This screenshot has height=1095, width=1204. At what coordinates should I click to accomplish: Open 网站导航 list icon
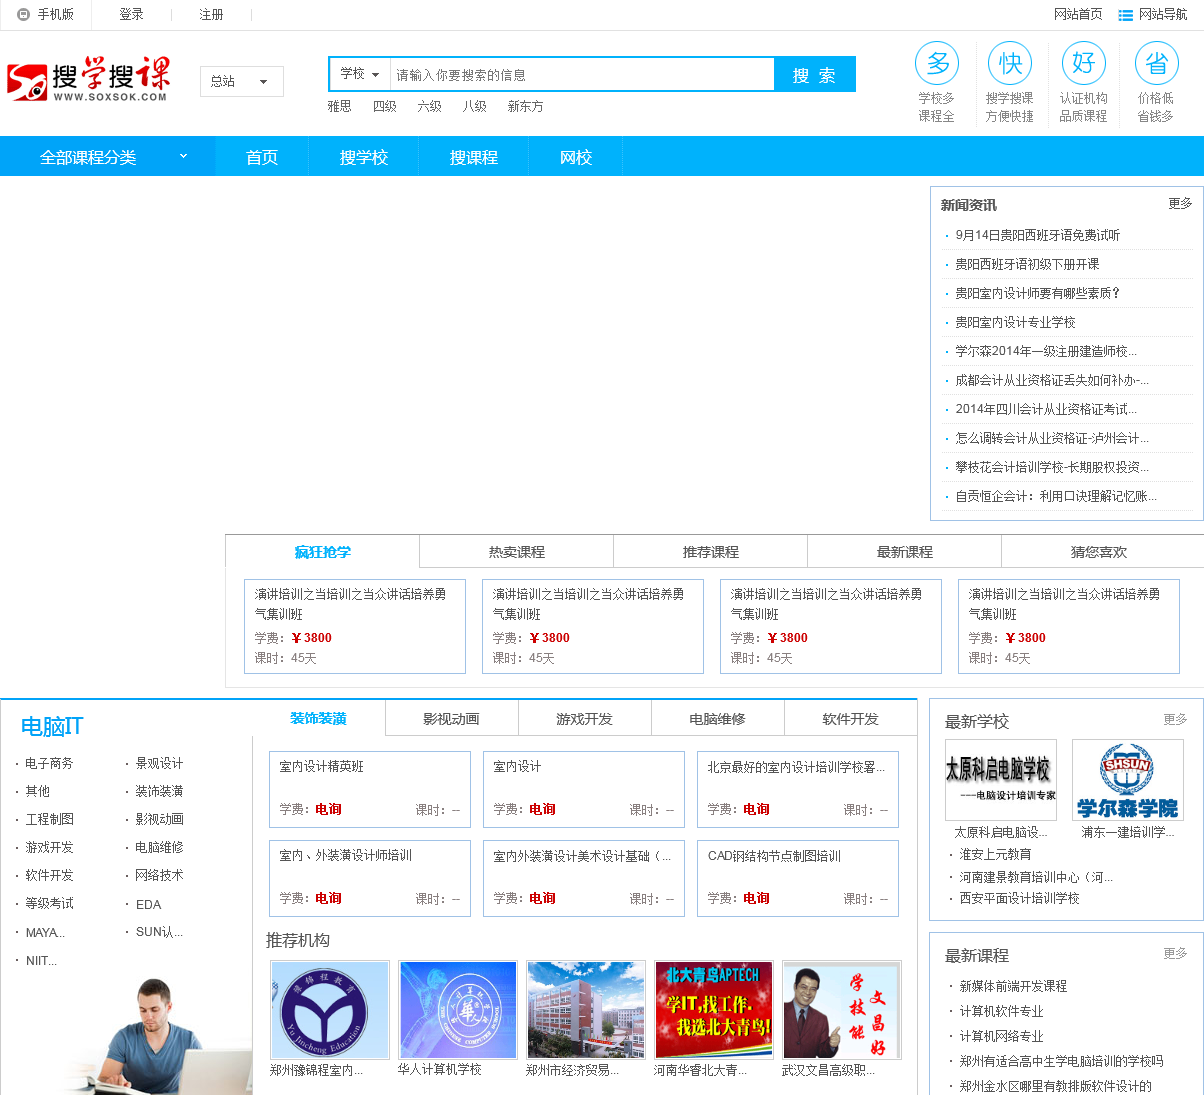1125,15
